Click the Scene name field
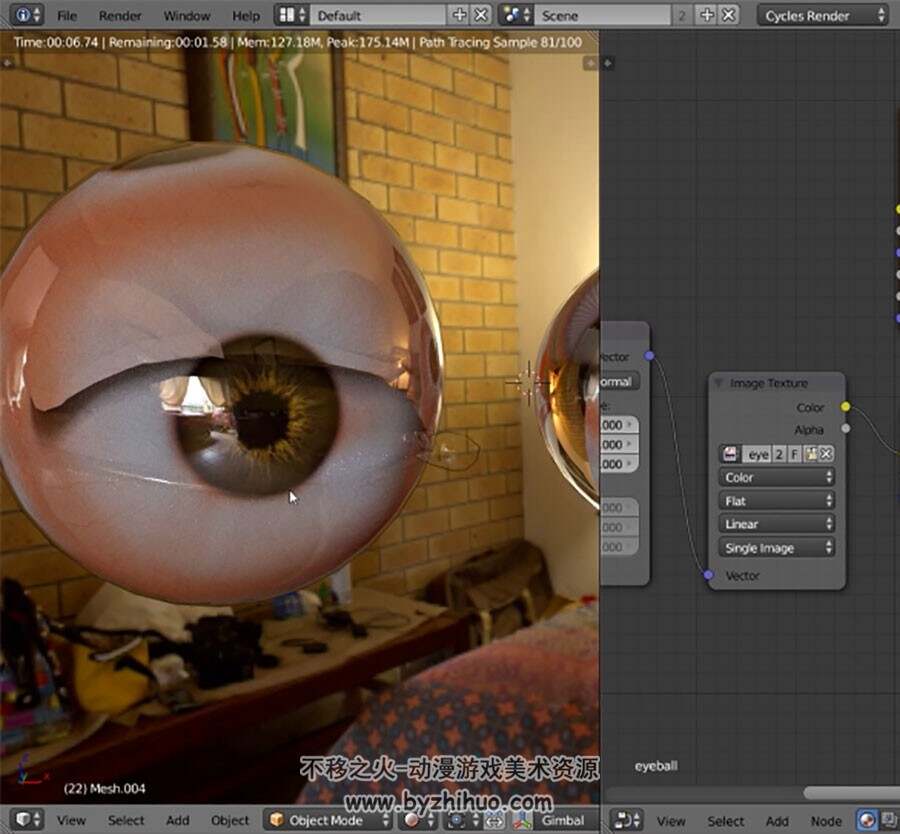 click(602, 15)
